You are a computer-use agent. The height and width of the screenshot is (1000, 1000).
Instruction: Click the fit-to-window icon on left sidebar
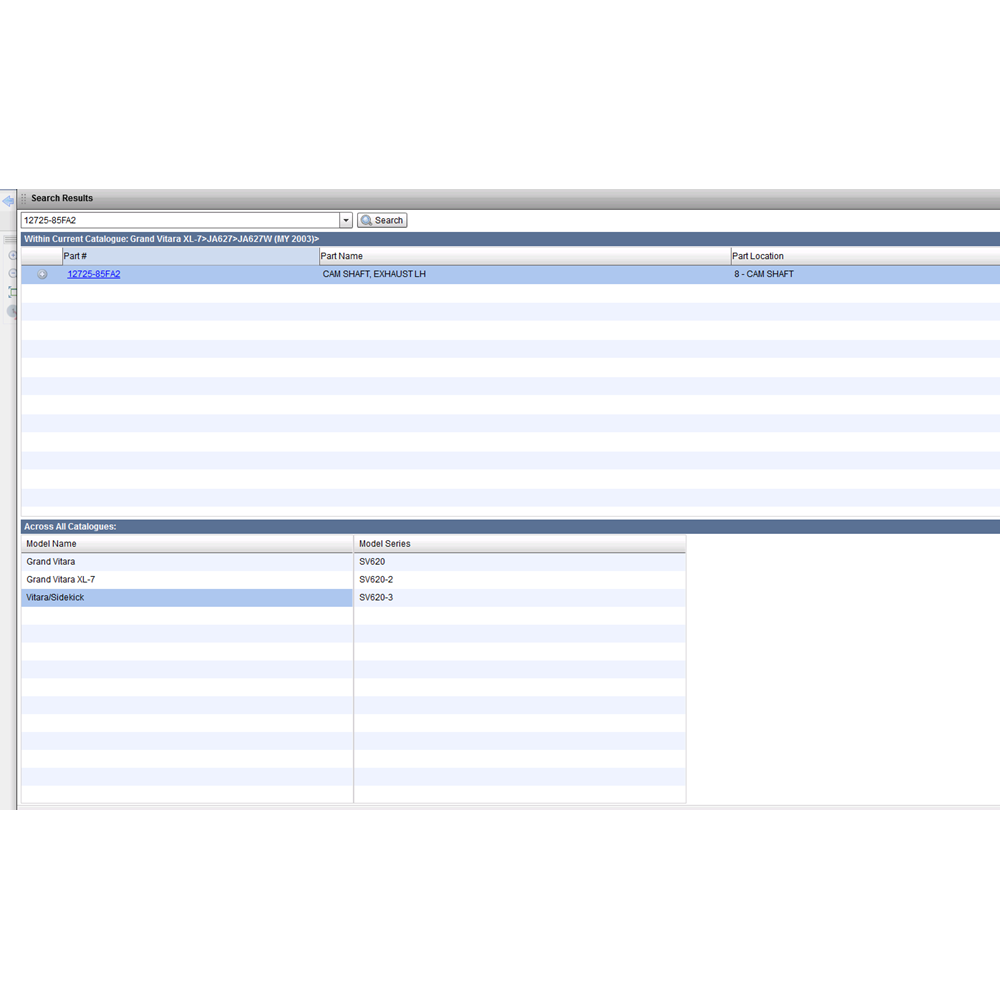(x=13, y=292)
